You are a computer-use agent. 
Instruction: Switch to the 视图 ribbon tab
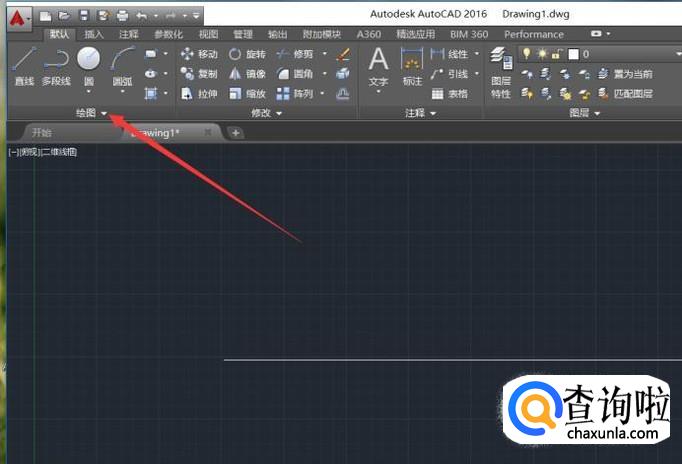point(208,34)
